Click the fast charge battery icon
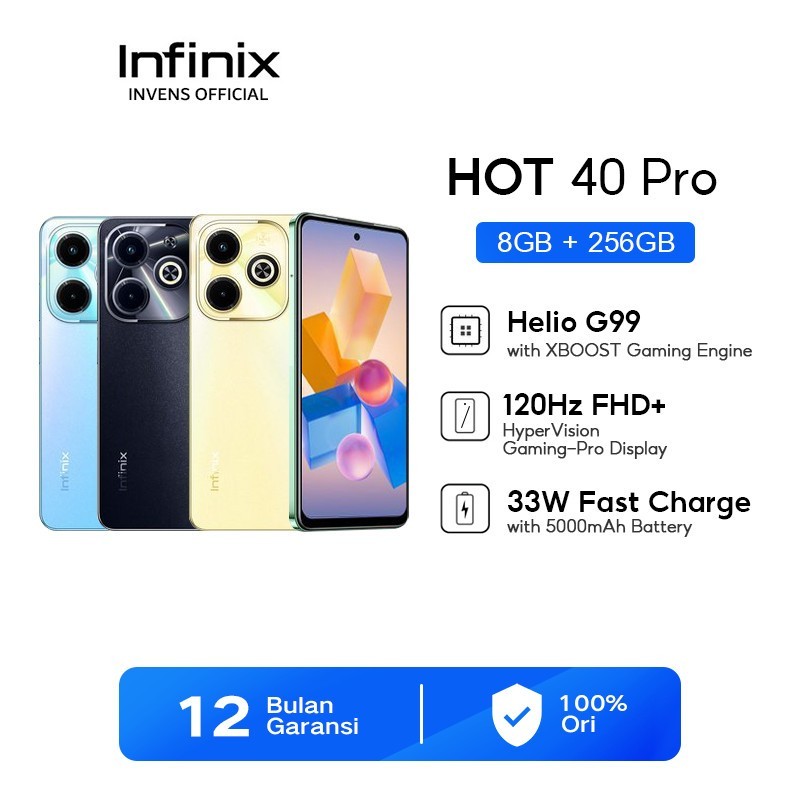The image size is (800, 800). (x=465, y=508)
